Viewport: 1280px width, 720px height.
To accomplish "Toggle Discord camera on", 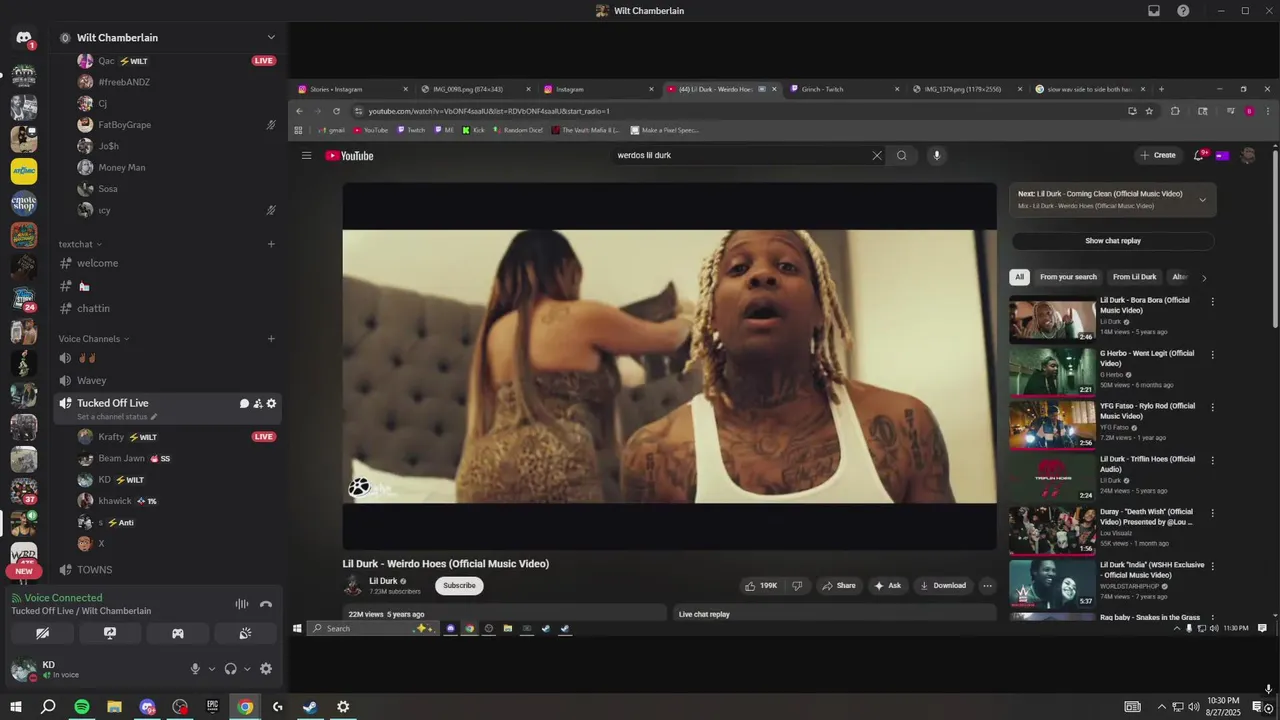I will pyautogui.click(x=42, y=633).
